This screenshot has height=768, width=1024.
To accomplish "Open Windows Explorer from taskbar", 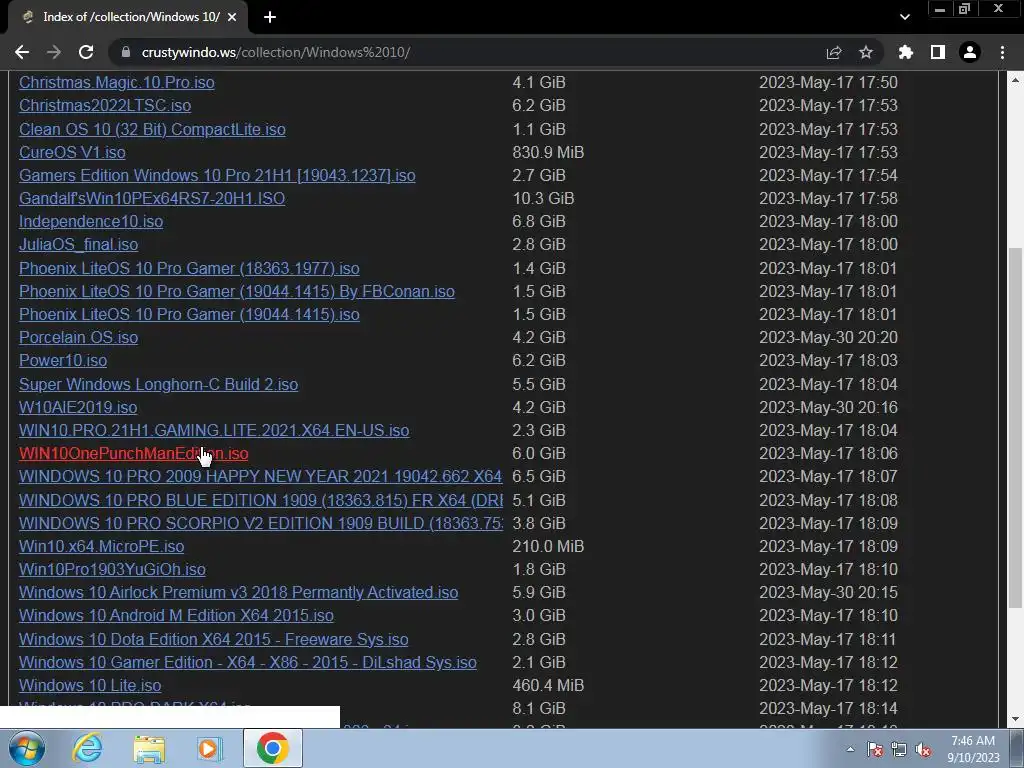I will (149, 748).
